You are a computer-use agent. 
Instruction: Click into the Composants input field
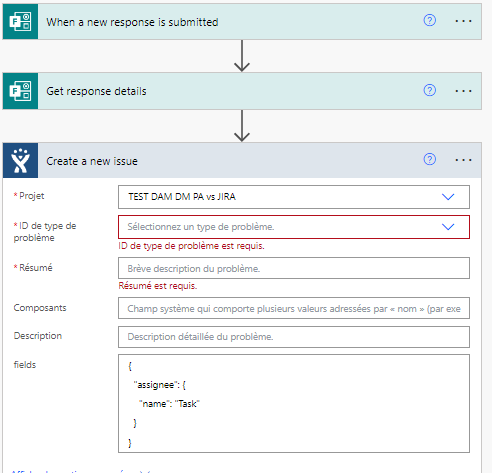click(x=294, y=308)
